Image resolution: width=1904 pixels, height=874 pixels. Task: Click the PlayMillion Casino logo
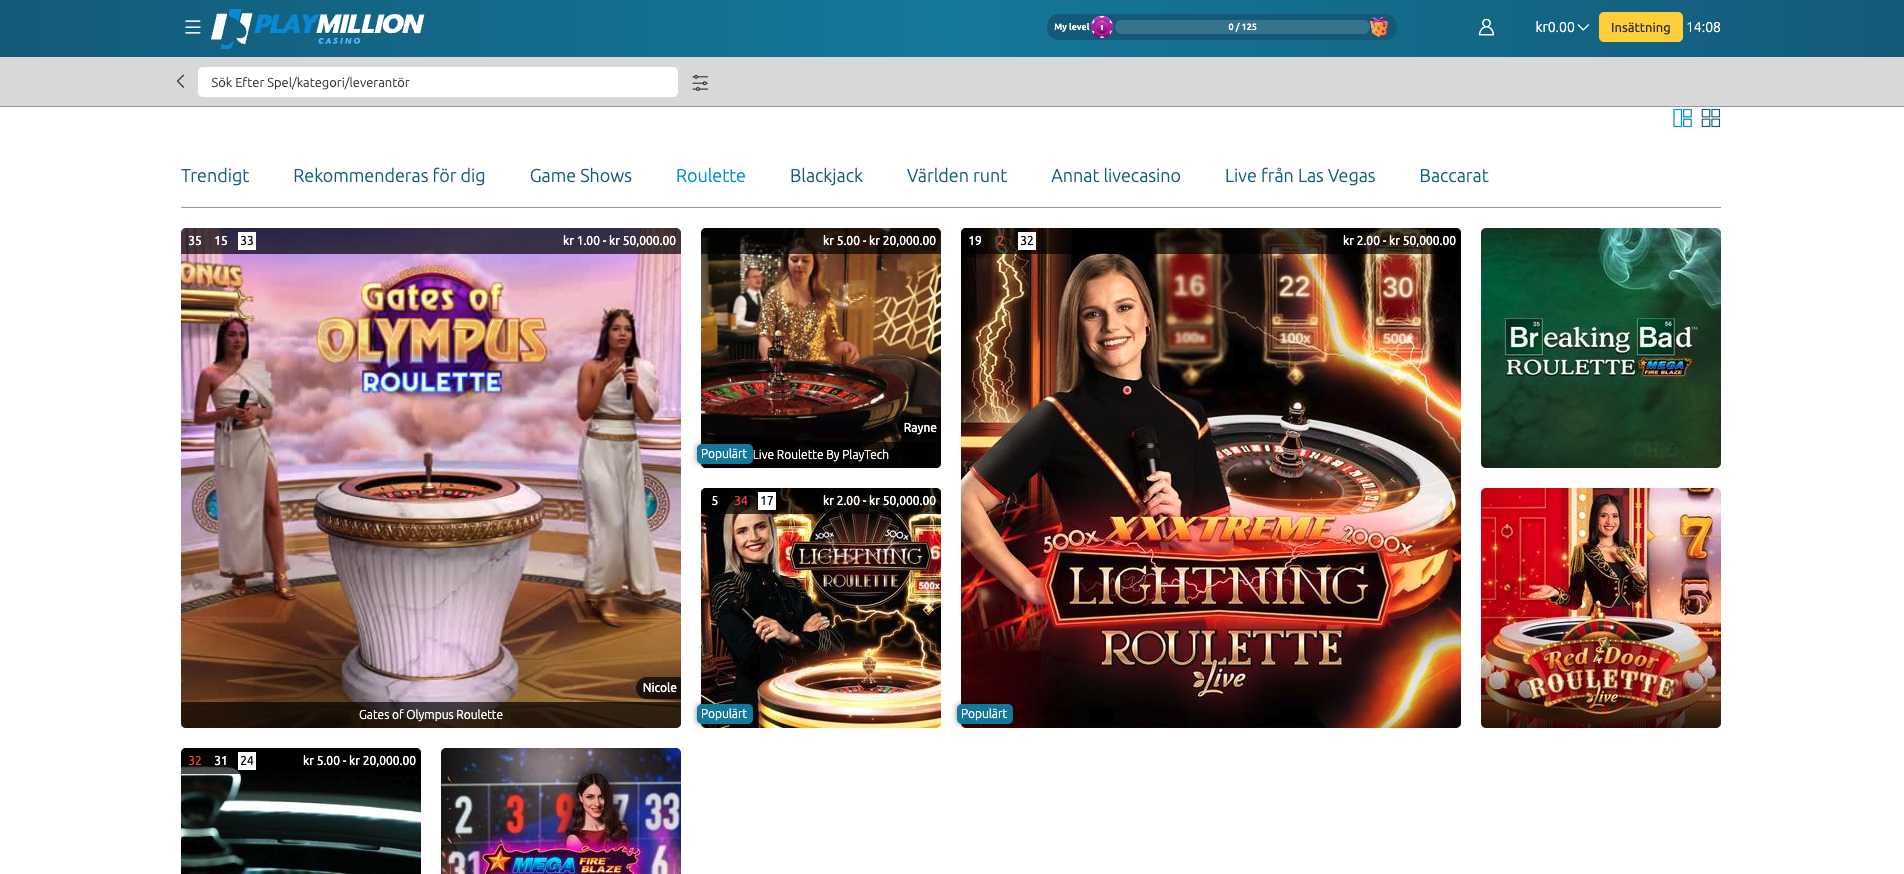tap(317, 28)
